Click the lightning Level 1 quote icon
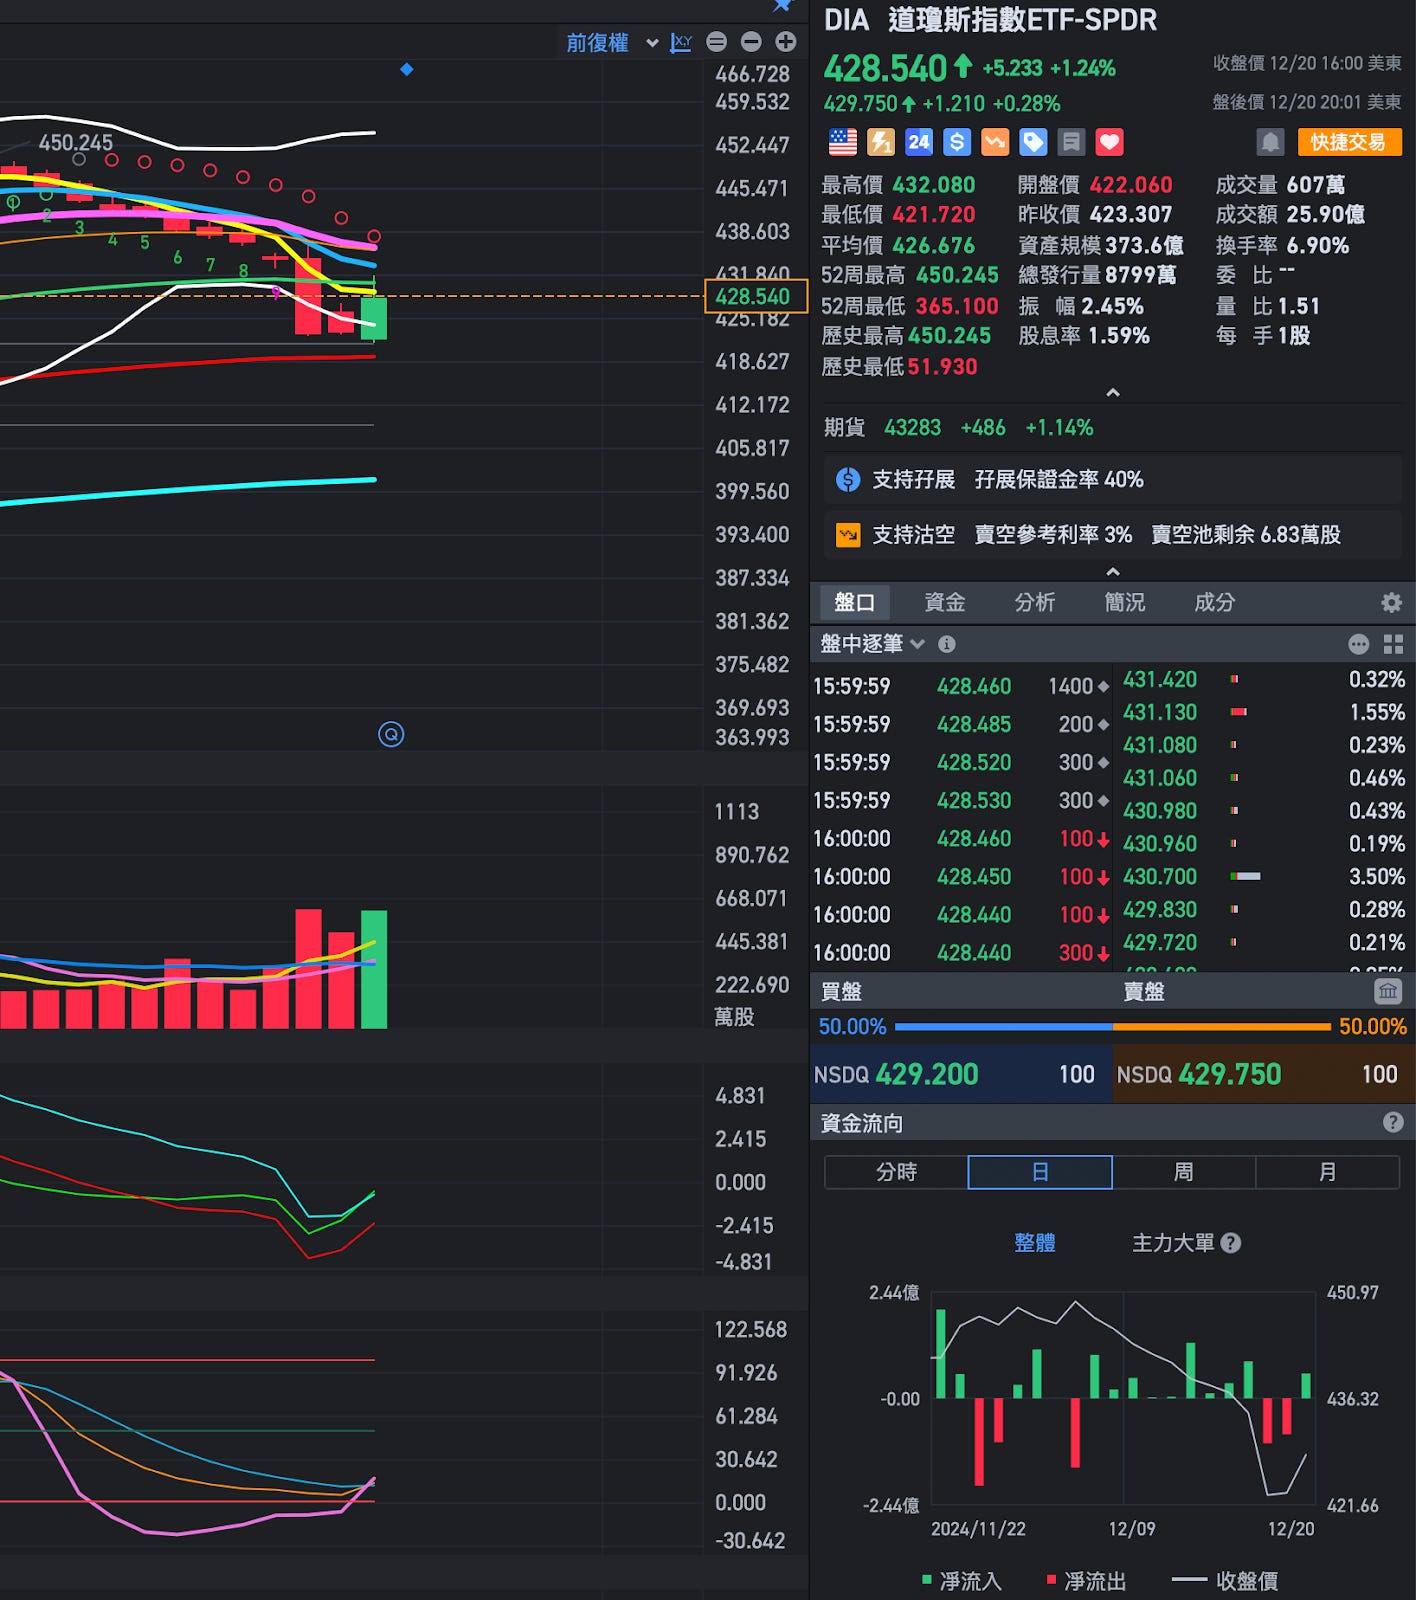Image resolution: width=1416 pixels, height=1600 pixels. 881,142
